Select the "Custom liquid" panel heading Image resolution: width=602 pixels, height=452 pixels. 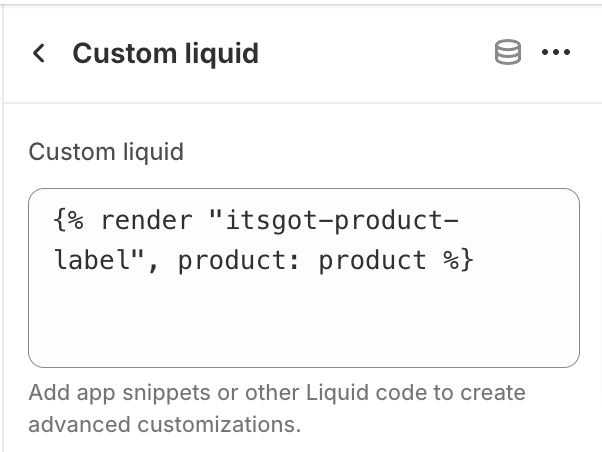pyautogui.click(x=165, y=53)
